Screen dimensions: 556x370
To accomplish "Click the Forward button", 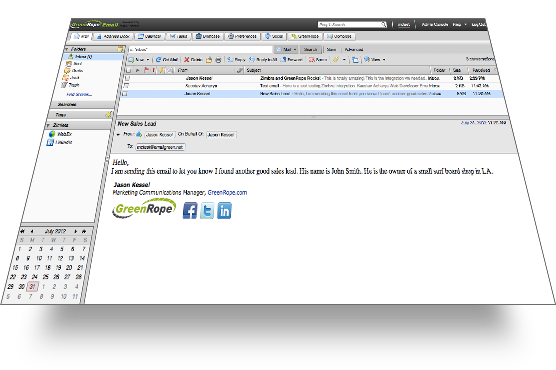I will (x=291, y=60).
